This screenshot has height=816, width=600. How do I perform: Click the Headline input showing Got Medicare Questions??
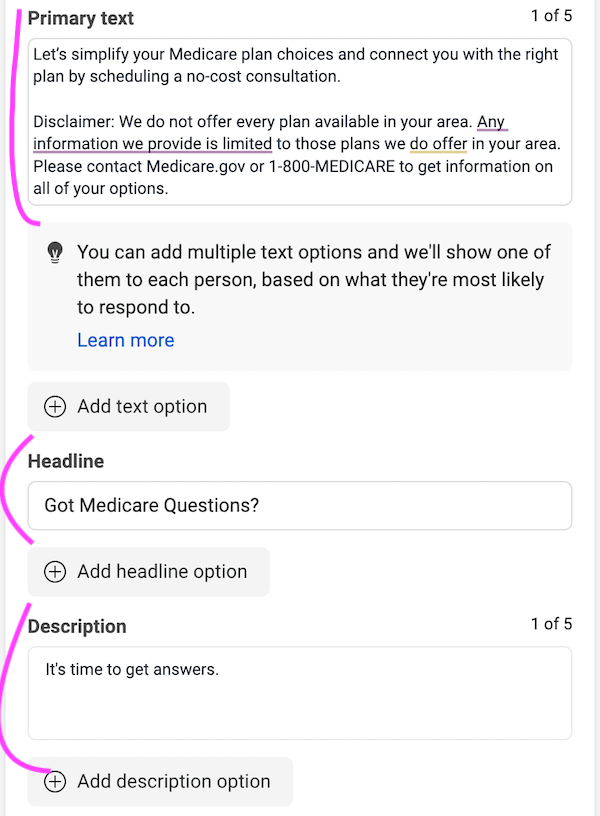tap(300, 505)
